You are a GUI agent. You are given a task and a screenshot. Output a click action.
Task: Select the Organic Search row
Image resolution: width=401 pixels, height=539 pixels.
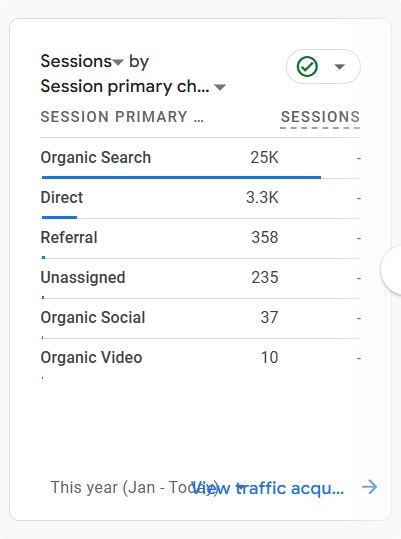click(201, 158)
